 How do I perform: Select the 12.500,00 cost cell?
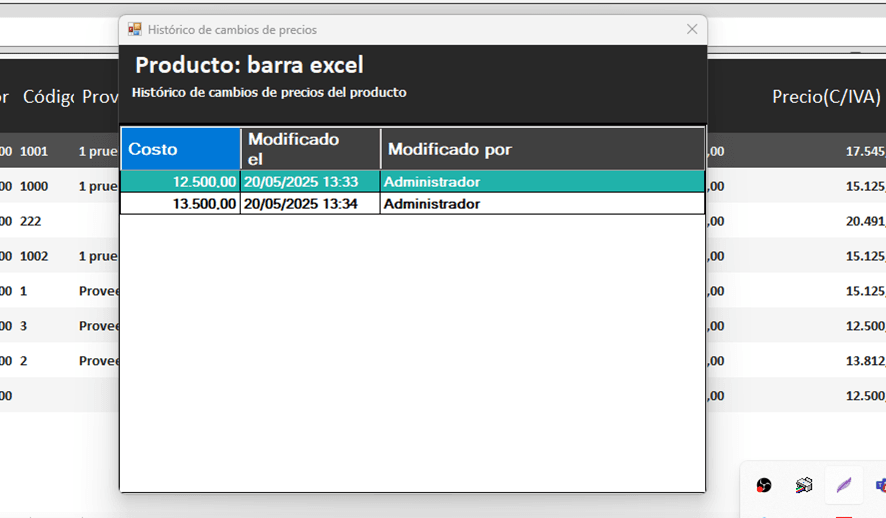[181, 182]
